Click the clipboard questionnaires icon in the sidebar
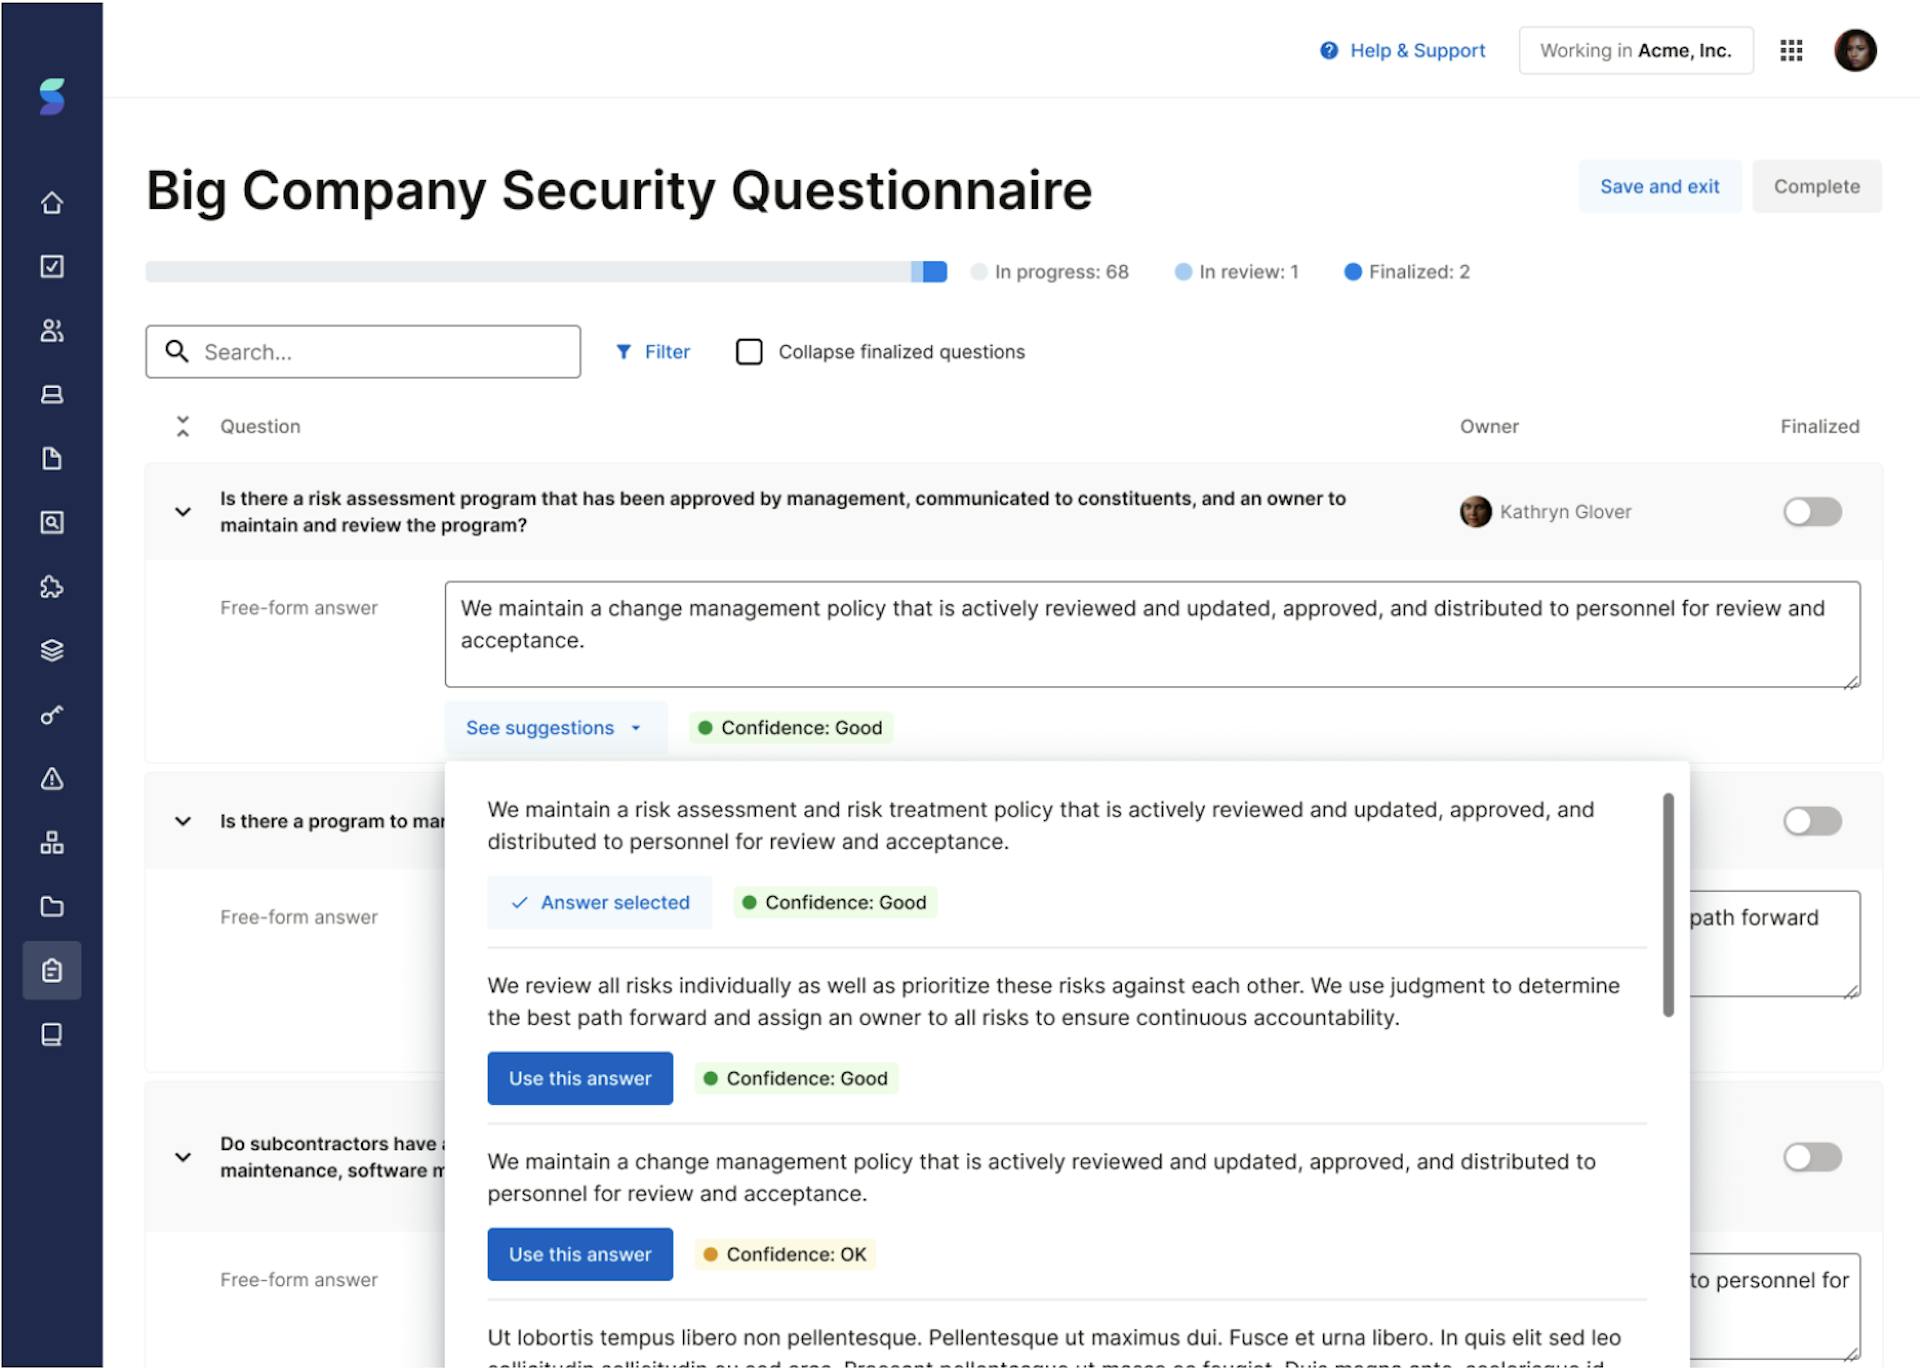 coord(52,970)
